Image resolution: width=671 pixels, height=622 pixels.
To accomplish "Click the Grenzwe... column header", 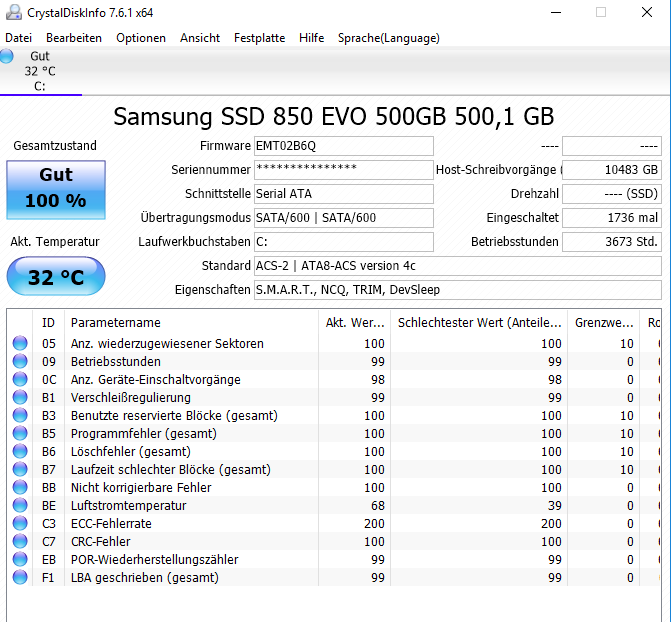I will (x=603, y=322).
